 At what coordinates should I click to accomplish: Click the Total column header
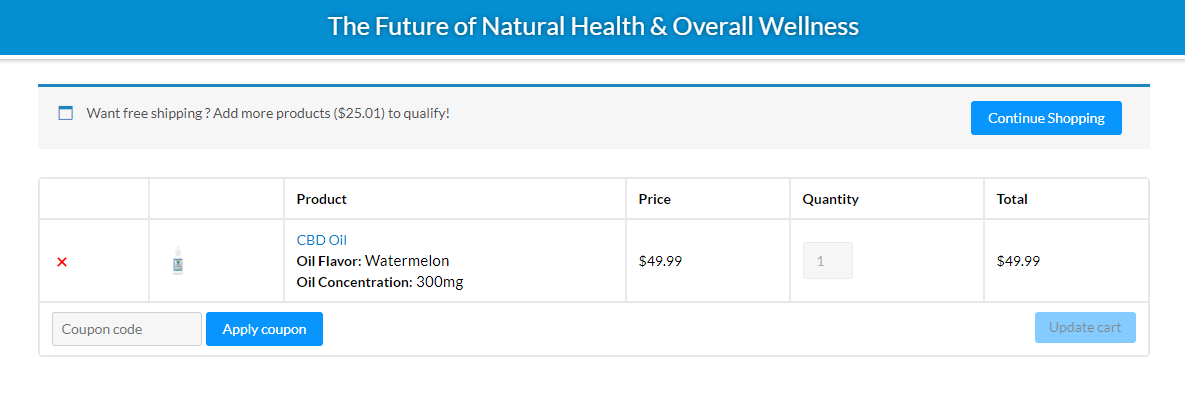(x=1012, y=199)
